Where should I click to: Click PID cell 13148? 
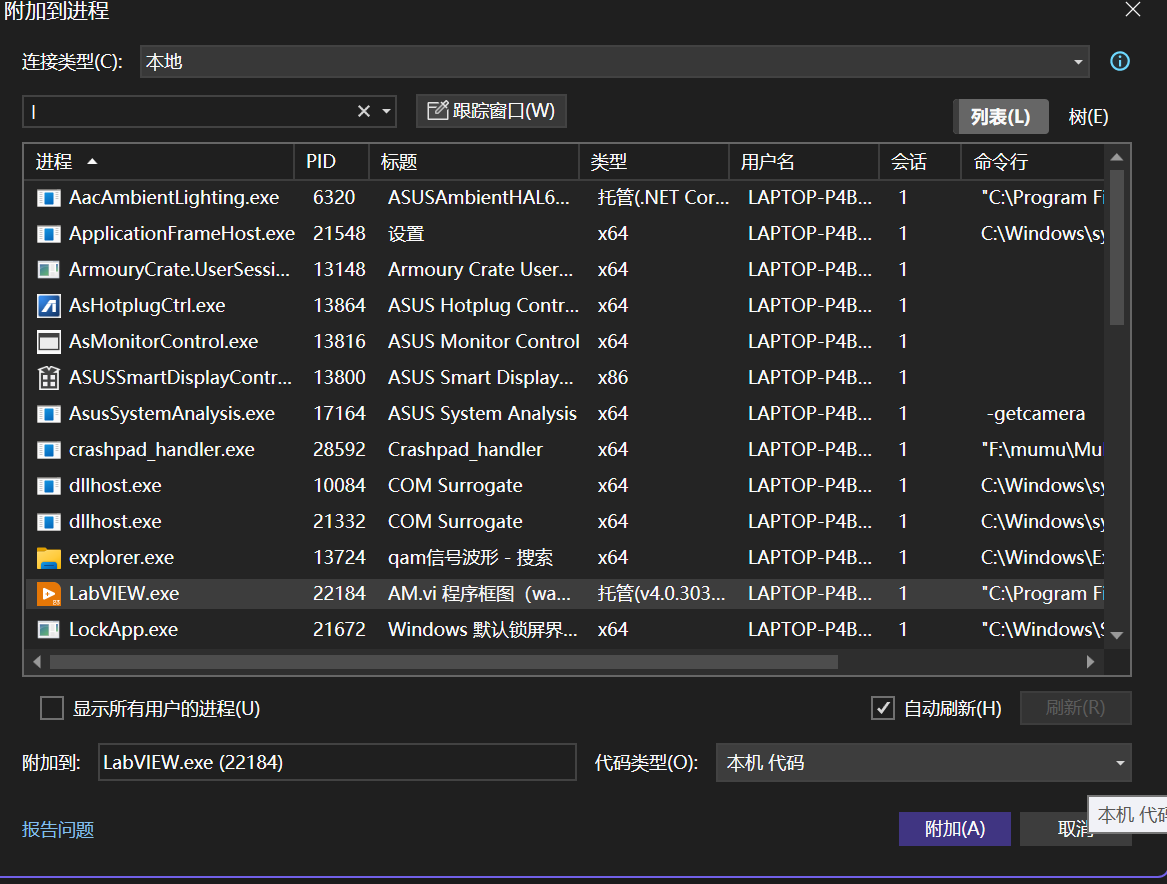[x=339, y=269]
